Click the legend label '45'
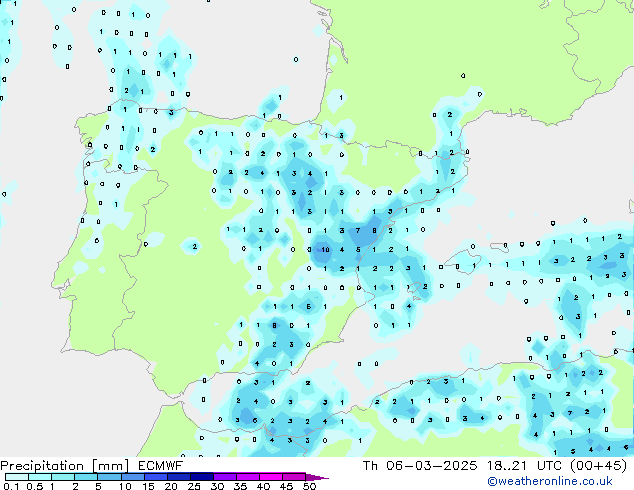634x490 pixels. (x=286, y=486)
